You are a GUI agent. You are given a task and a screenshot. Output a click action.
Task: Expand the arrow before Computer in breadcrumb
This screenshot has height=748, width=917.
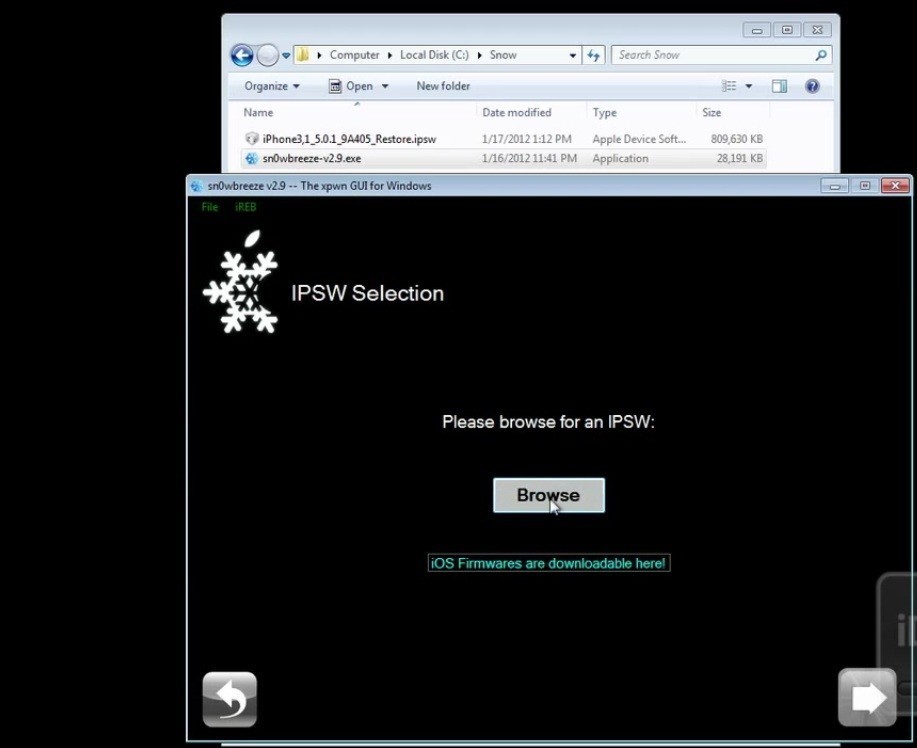(x=319, y=56)
